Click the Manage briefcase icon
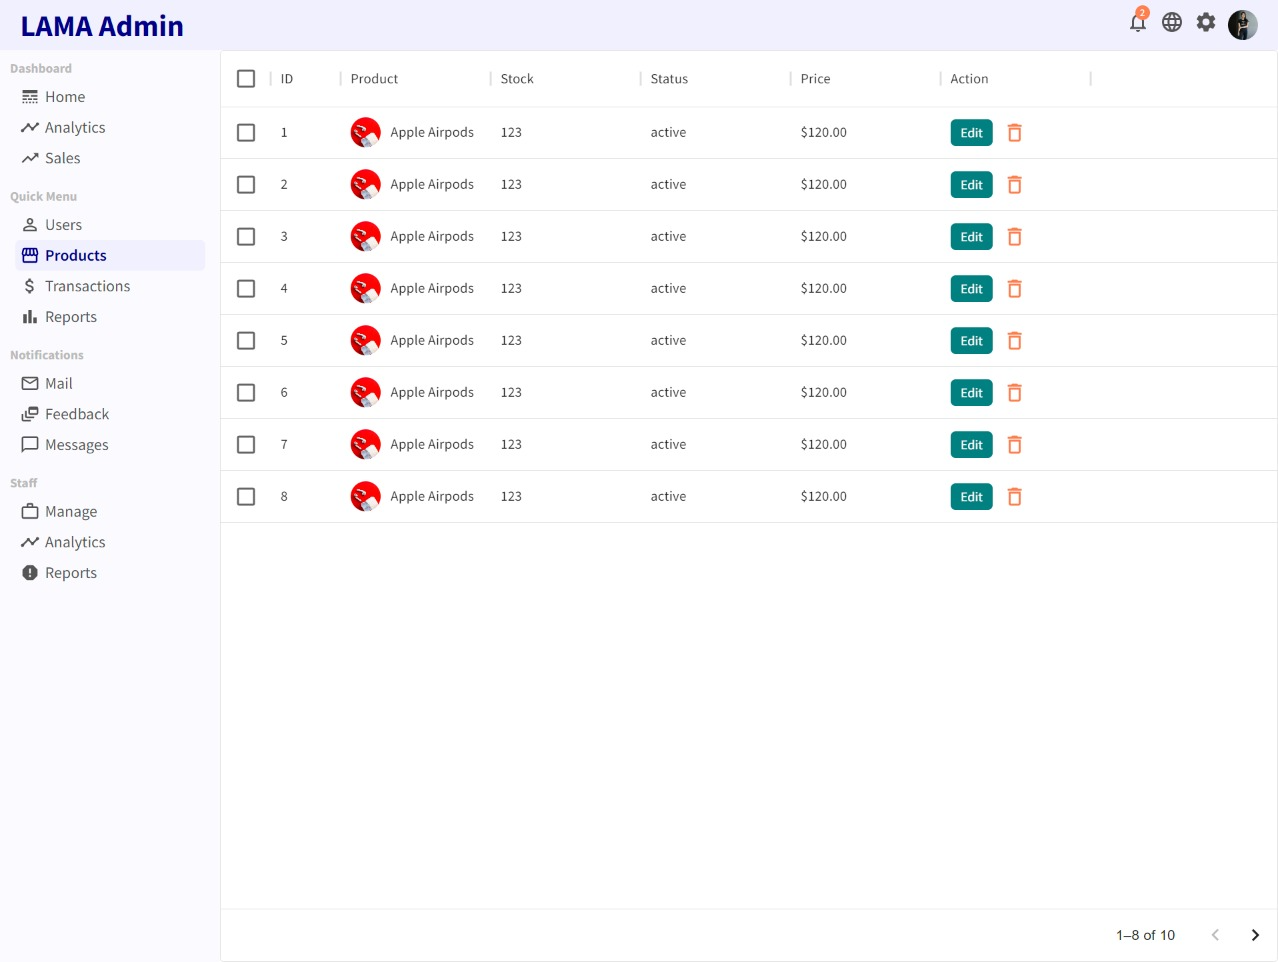The image size is (1278, 962). click(30, 511)
